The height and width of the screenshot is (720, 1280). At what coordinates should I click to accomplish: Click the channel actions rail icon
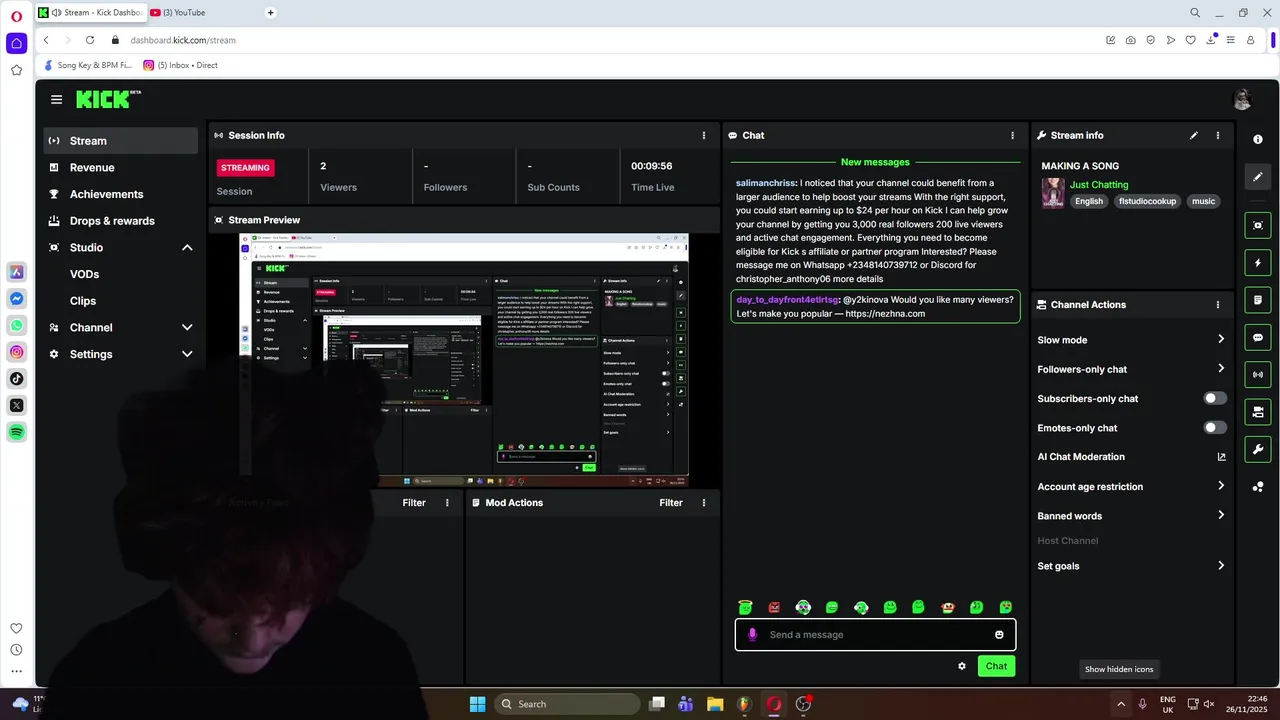(1258, 412)
